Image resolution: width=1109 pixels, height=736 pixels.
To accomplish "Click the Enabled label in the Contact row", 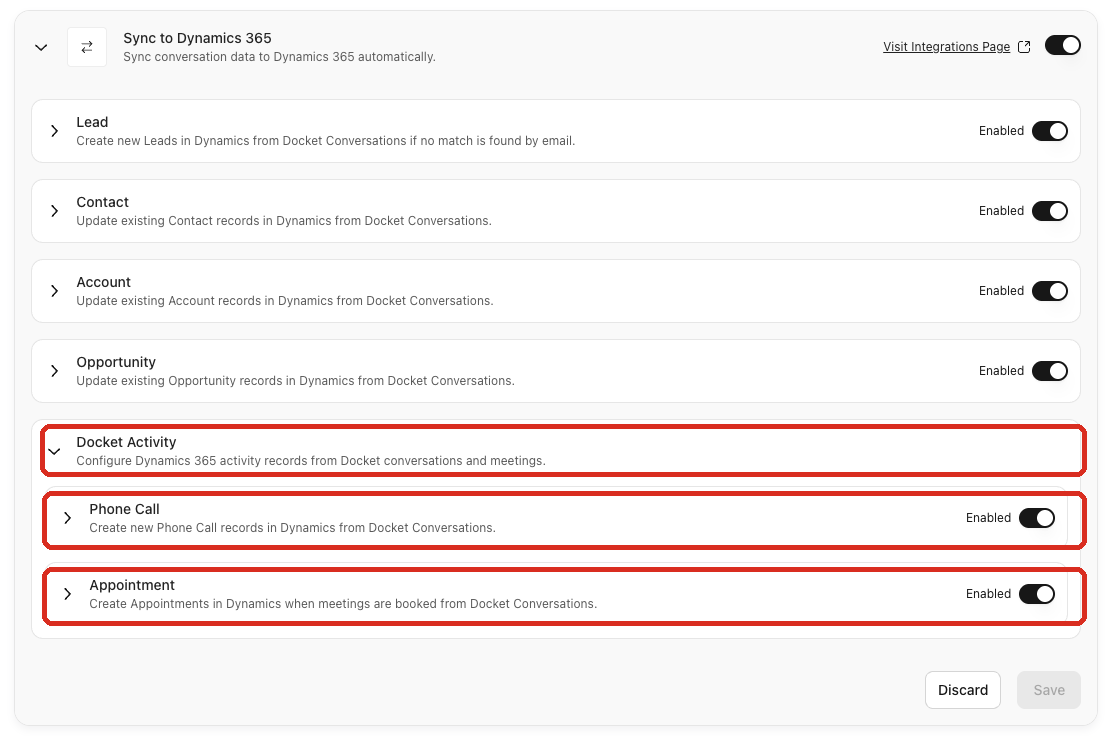I will pyautogui.click(x=1001, y=211).
